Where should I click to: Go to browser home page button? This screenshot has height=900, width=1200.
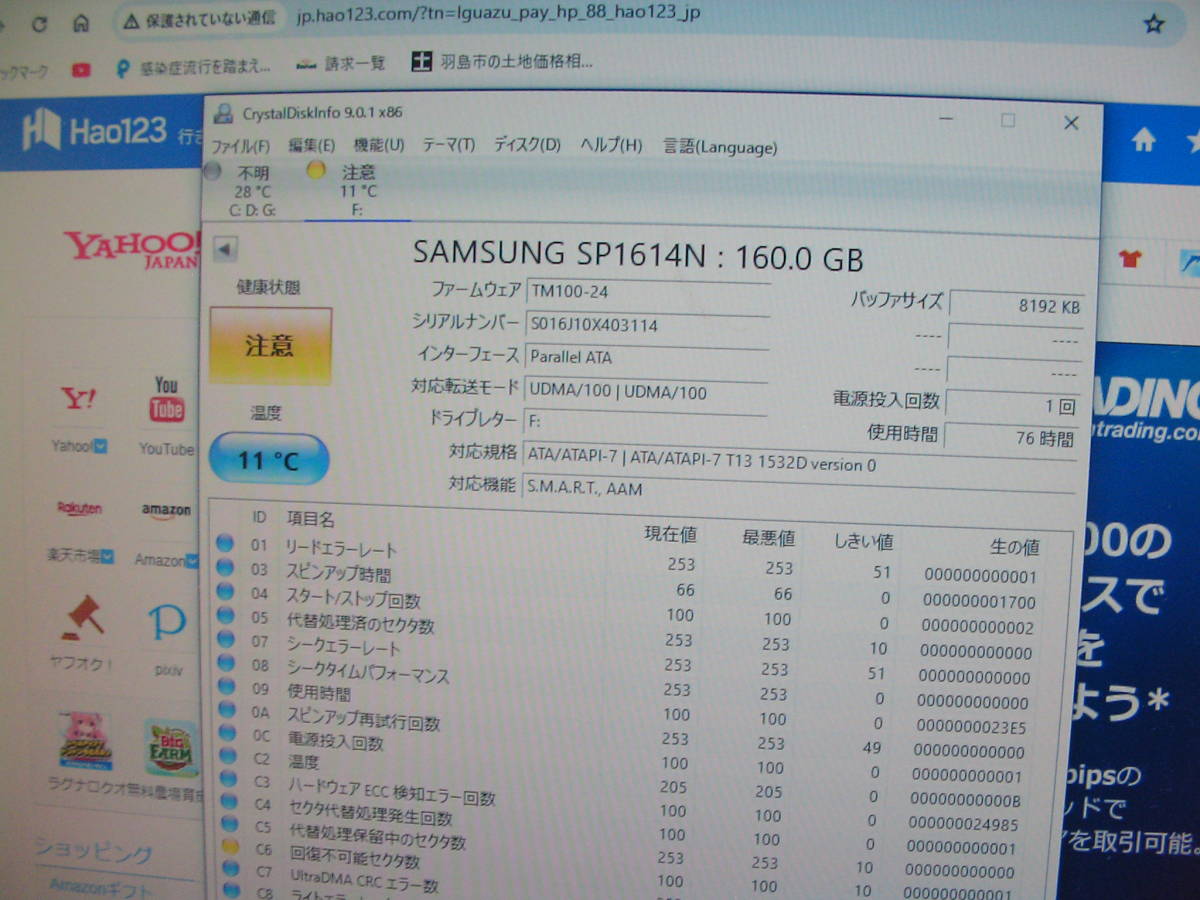(81, 24)
